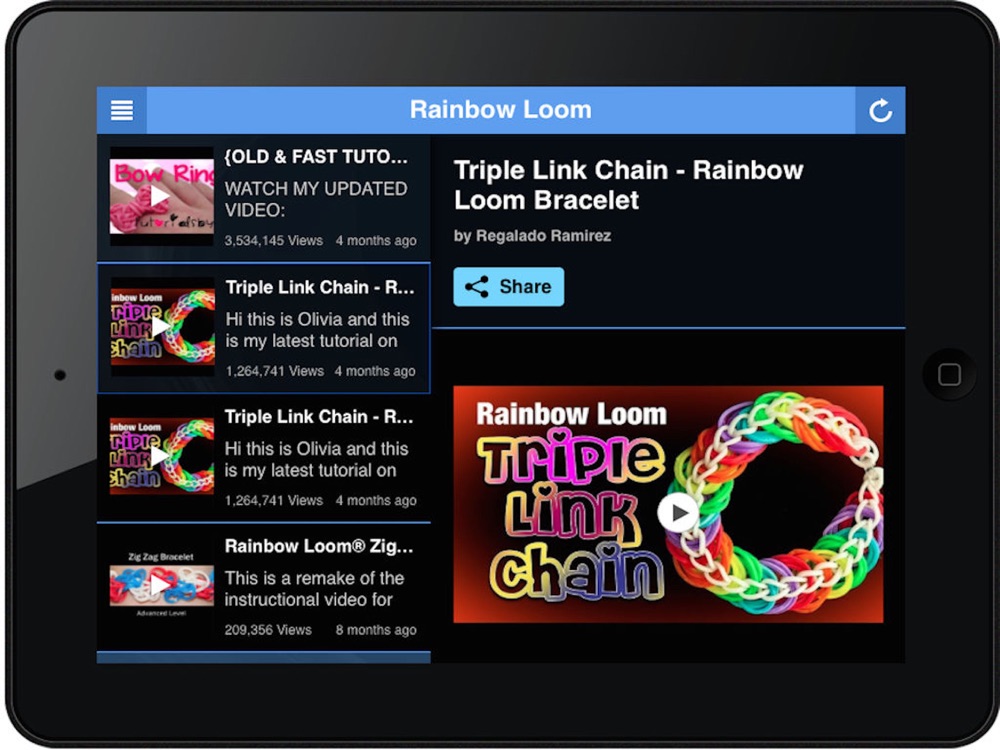Click the author name Regalado Ramirez
Image resolution: width=1000 pixels, height=750 pixels.
tap(543, 236)
